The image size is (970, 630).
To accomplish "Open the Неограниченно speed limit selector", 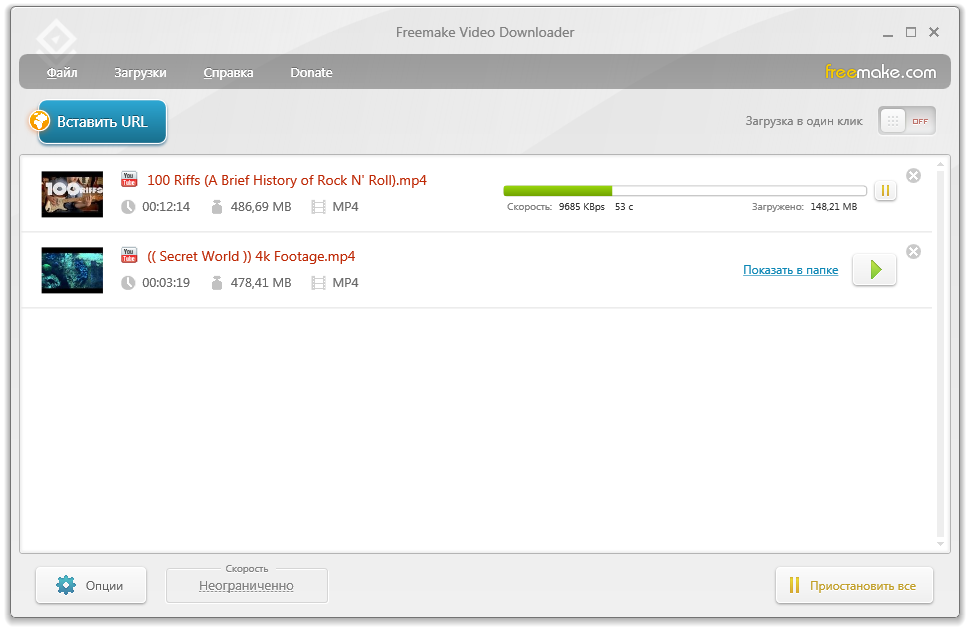I will pyautogui.click(x=246, y=585).
